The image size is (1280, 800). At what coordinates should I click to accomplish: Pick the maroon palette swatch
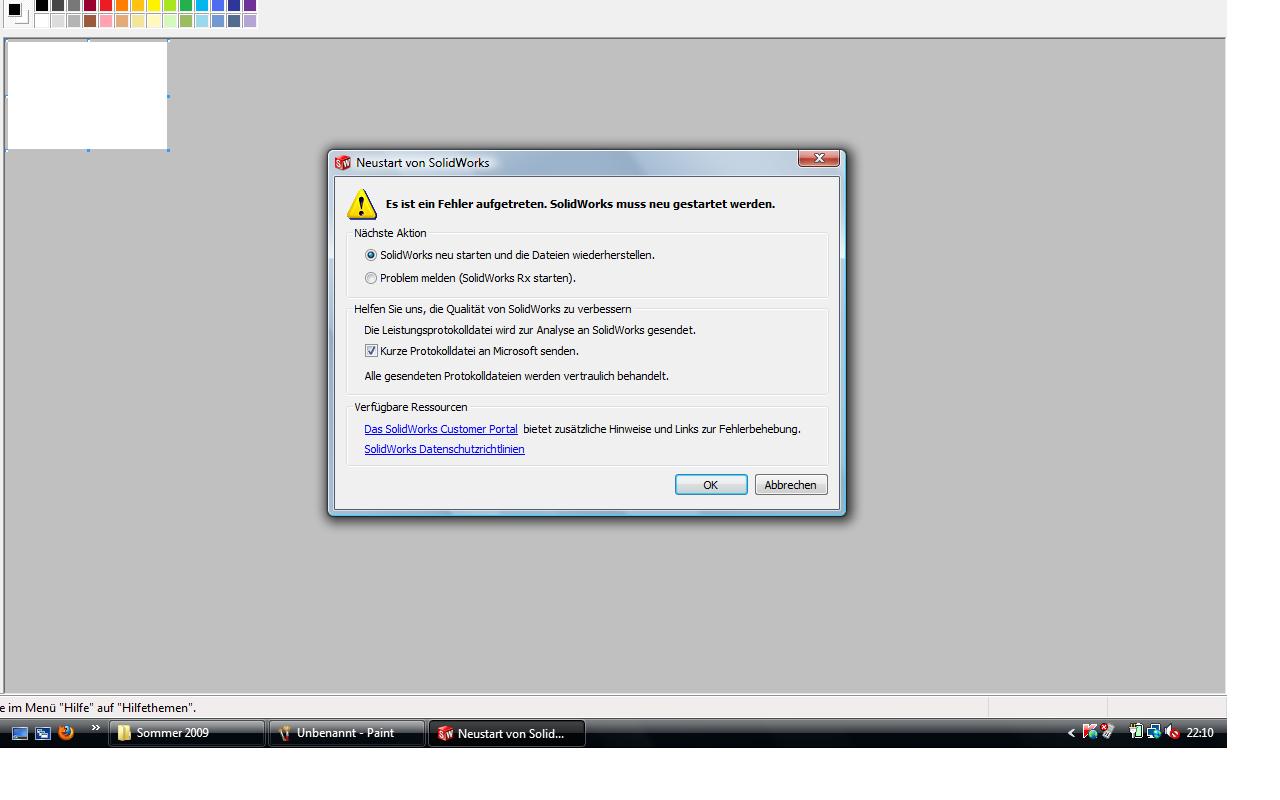point(90,5)
